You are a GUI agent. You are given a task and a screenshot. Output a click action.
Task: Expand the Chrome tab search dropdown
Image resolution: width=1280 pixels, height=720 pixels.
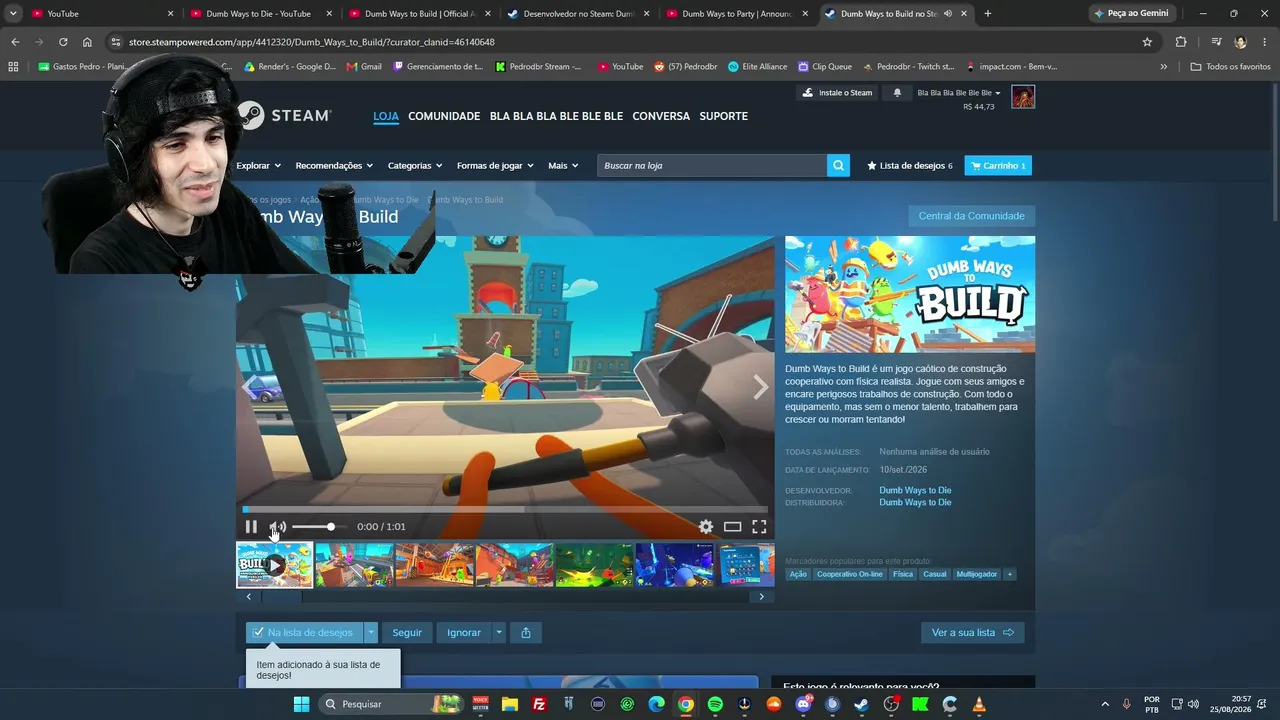13,14
